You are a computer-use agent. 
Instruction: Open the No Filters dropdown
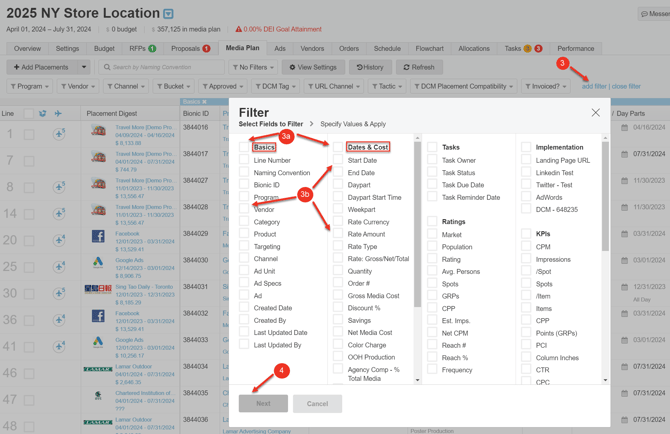[253, 67]
